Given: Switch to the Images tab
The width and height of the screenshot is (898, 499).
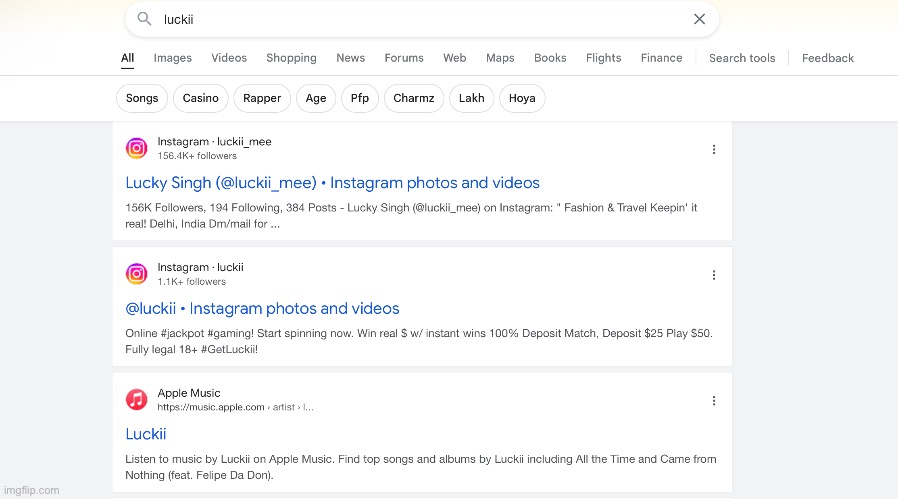Looking at the screenshot, I should coord(172,58).
